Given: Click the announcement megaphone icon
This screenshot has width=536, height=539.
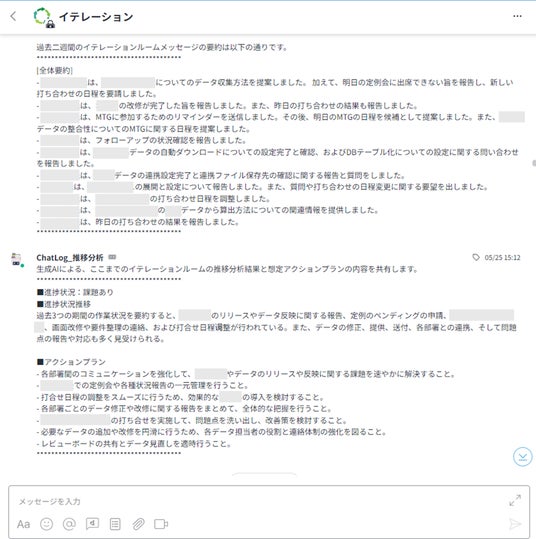Looking at the screenshot, I should coord(92,524).
